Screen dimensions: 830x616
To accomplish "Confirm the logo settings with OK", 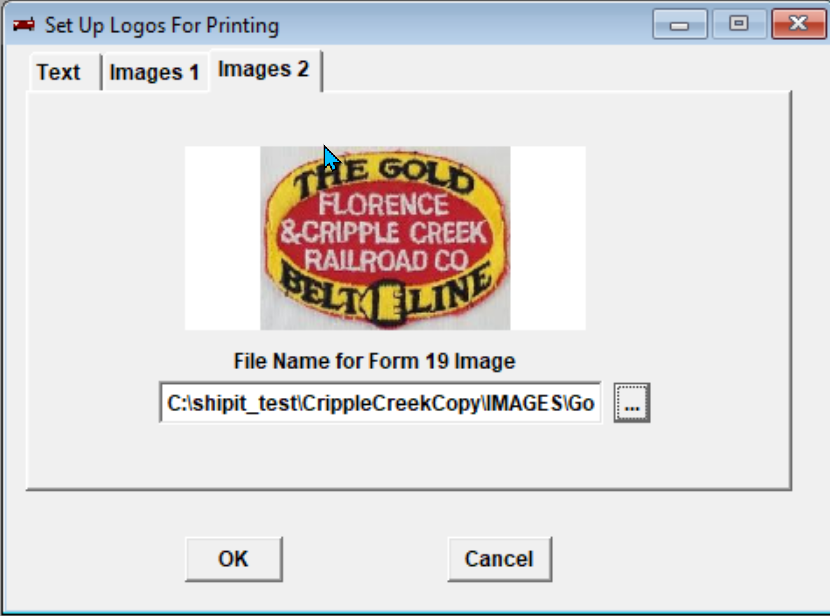I will pos(233,559).
